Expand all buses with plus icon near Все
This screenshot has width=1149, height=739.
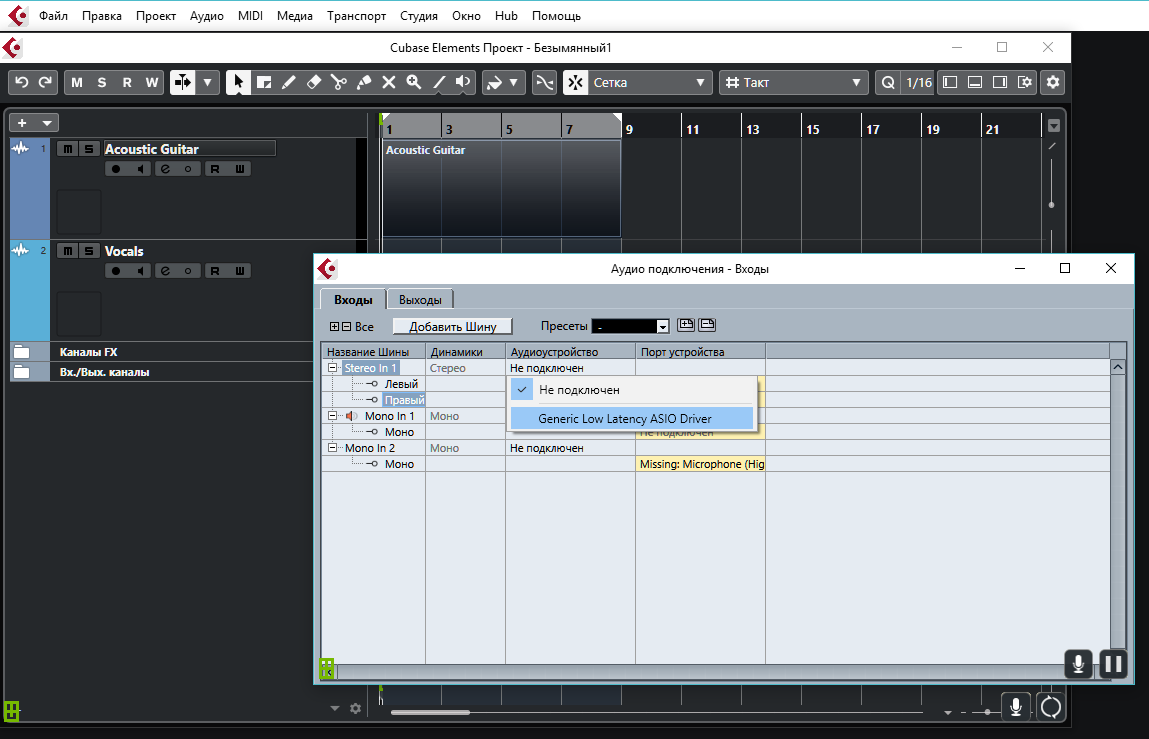point(334,326)
